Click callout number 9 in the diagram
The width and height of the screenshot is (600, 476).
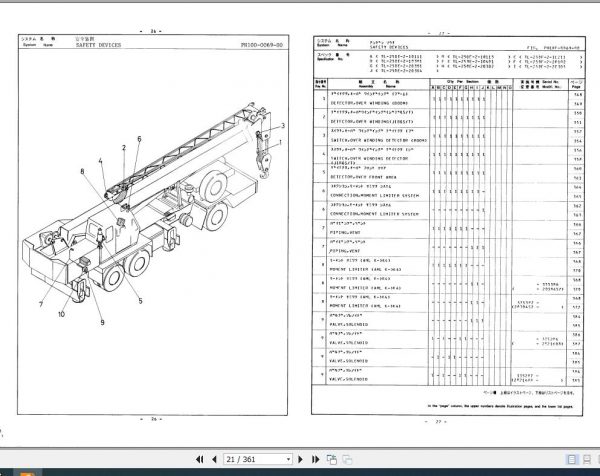click(x=102, y=323)
